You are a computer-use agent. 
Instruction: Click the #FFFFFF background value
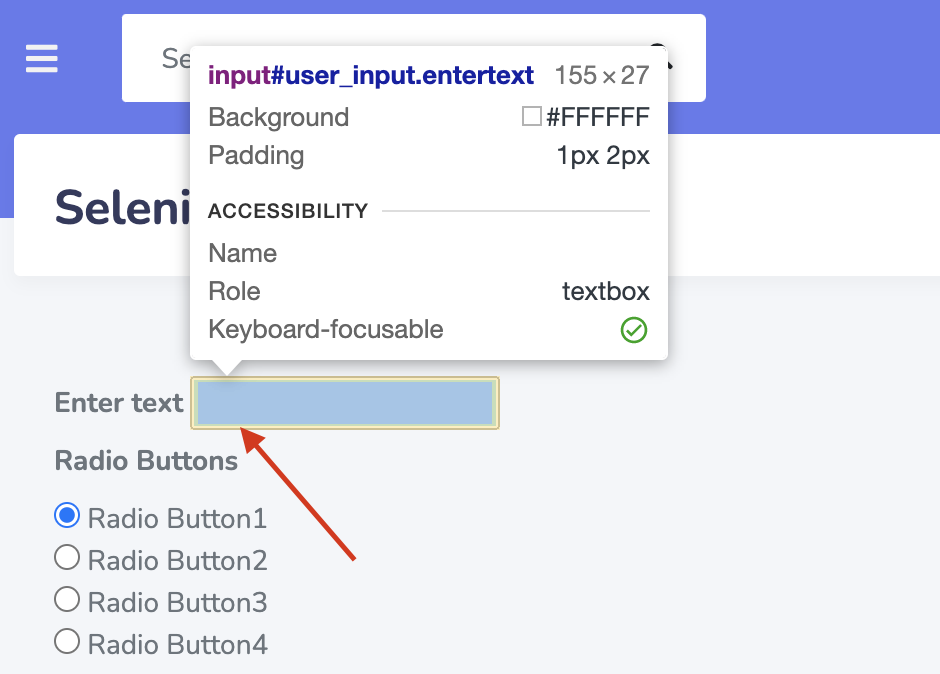(x=598, y=117)
